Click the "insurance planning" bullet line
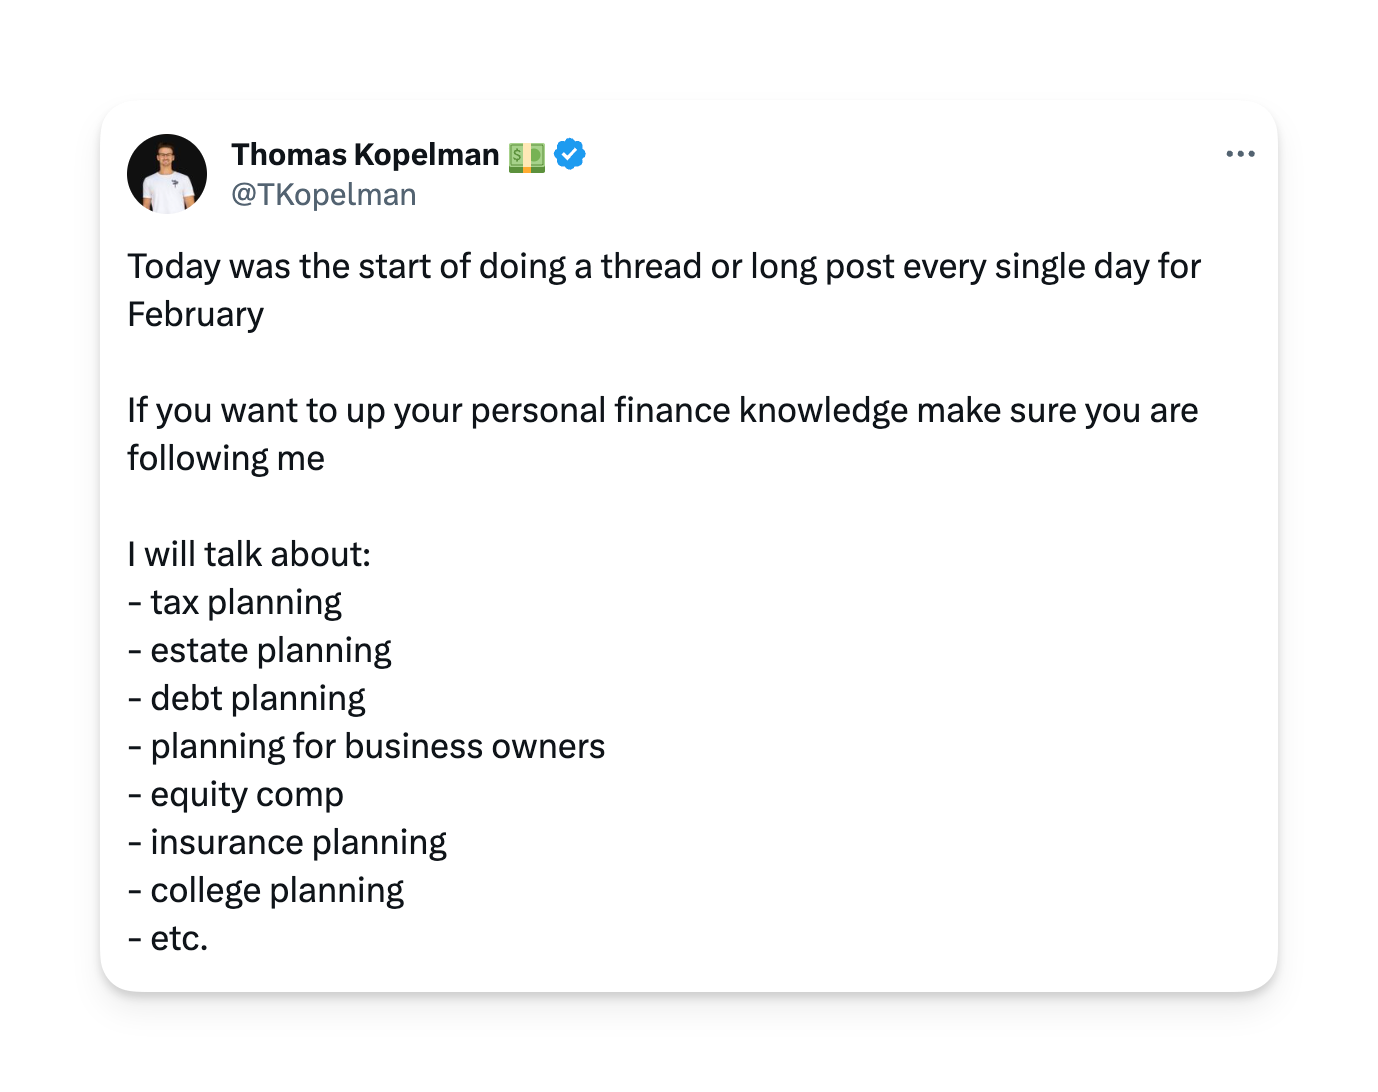 click(x=287, y=843)
